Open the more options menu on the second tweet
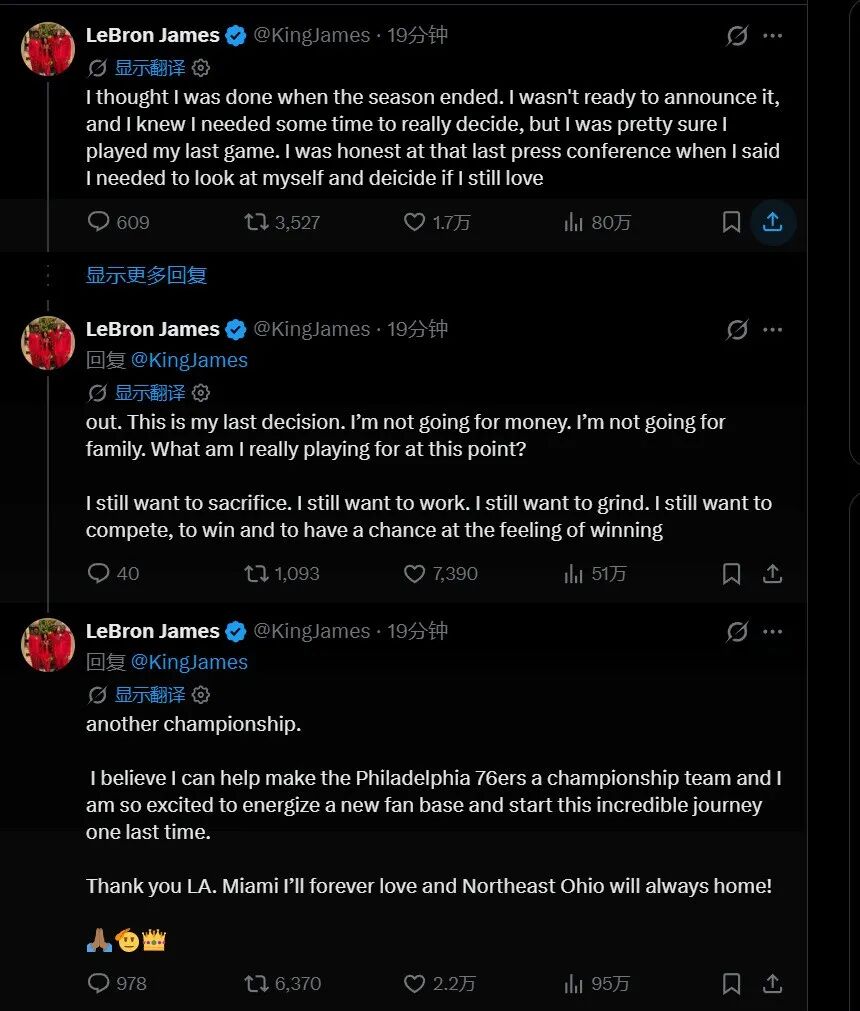 pos(772,329)
